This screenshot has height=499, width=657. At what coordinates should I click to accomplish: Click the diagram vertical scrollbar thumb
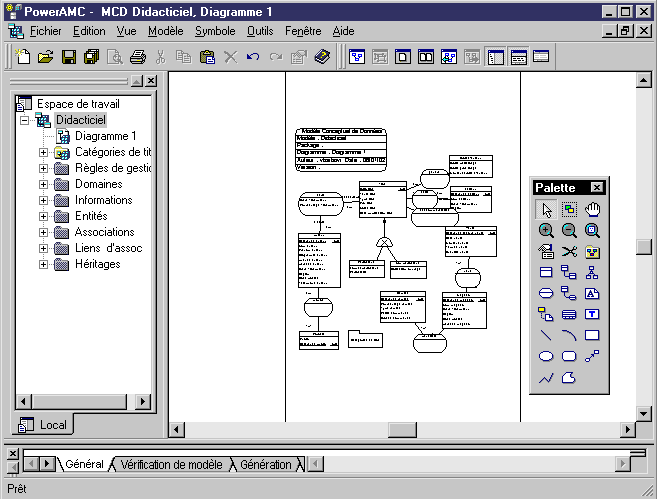click(x=644, y=246)
